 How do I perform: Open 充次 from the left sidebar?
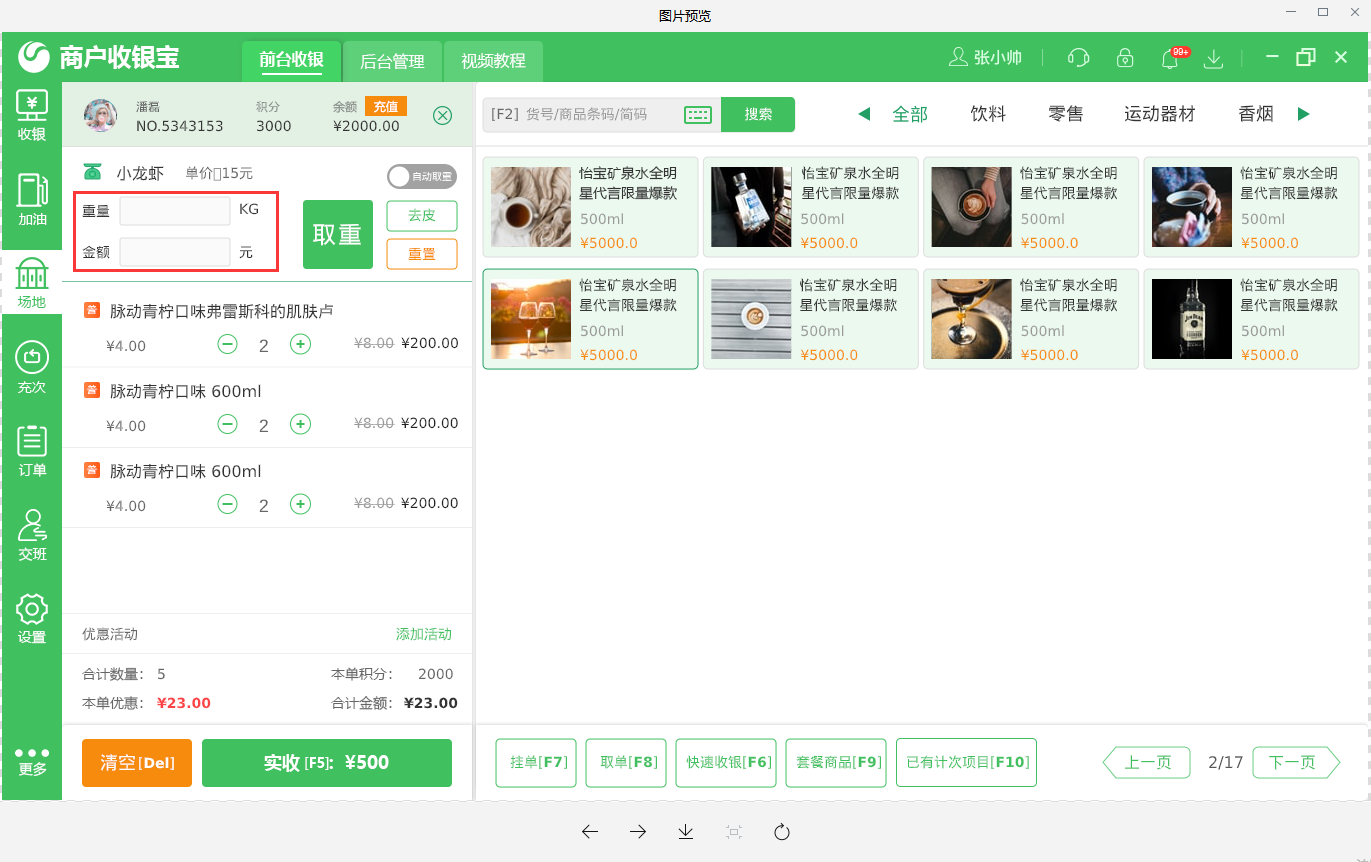pos(31,355)
